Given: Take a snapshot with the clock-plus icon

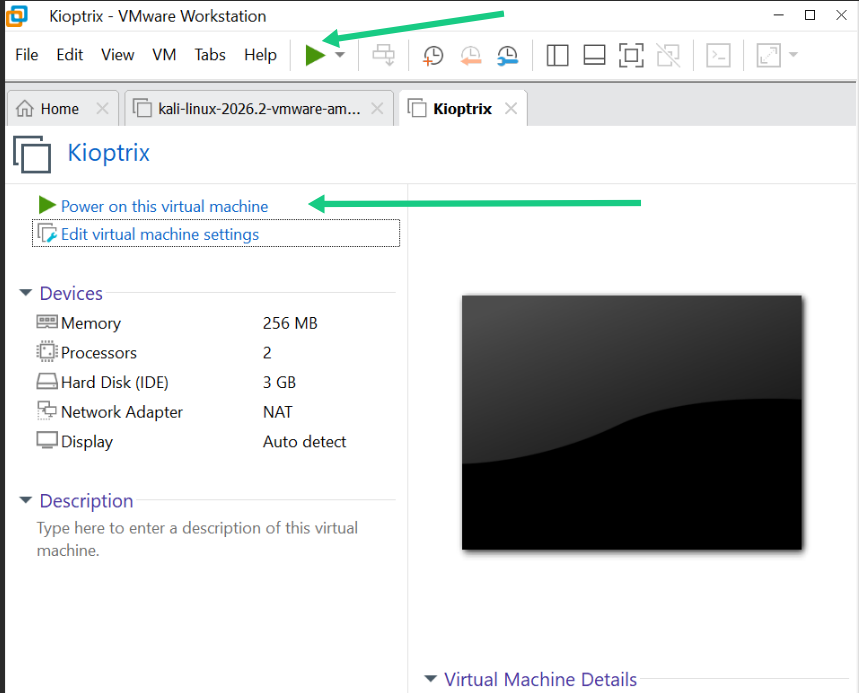Looking at the screenshot, I should (x=433, y=55).
